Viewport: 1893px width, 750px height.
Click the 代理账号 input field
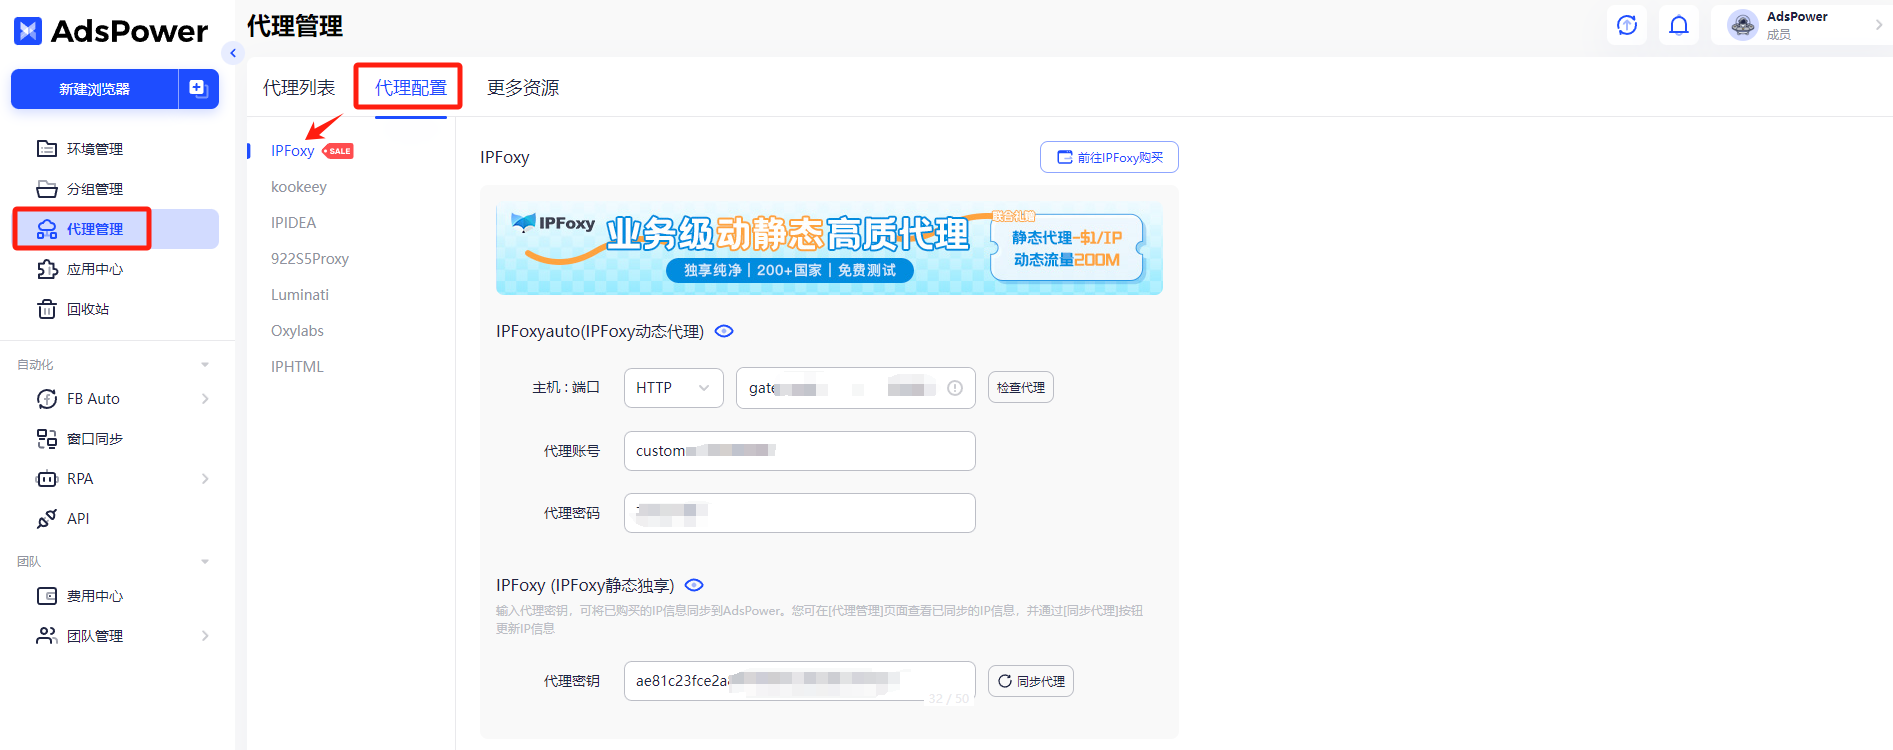coord(799,451)
